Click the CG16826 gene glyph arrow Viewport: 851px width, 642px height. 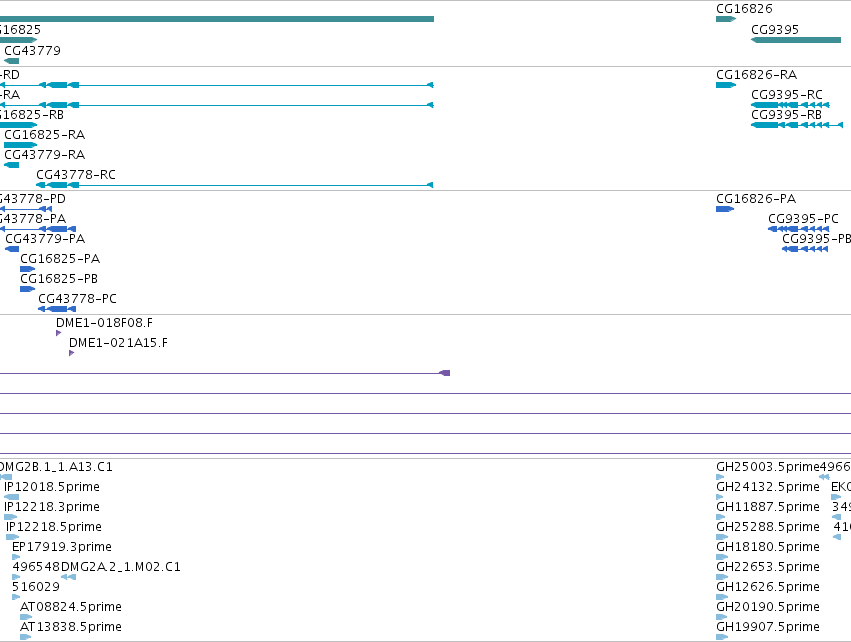[x=726, y=19]
